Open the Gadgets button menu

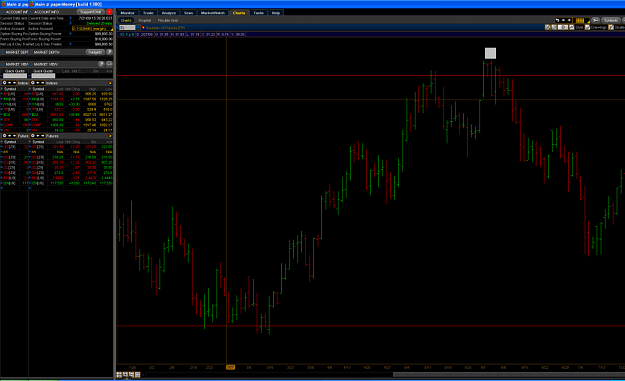click(95, 52)
